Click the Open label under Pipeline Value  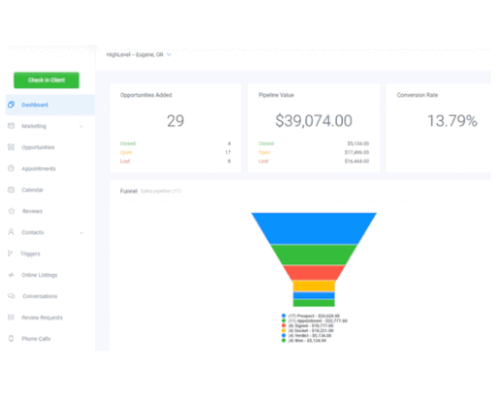click(264, 152)
